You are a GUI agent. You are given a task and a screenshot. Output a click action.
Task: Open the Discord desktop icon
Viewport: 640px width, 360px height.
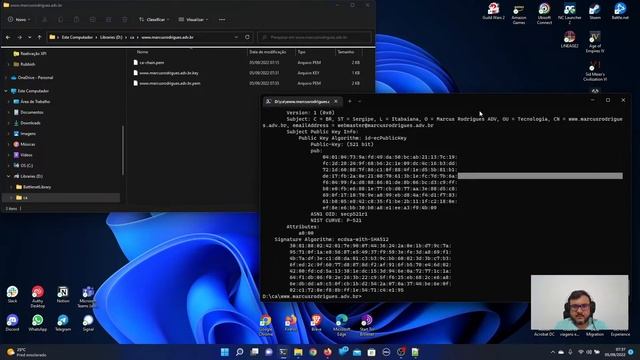pyautogui.click(x=12, y=322)
